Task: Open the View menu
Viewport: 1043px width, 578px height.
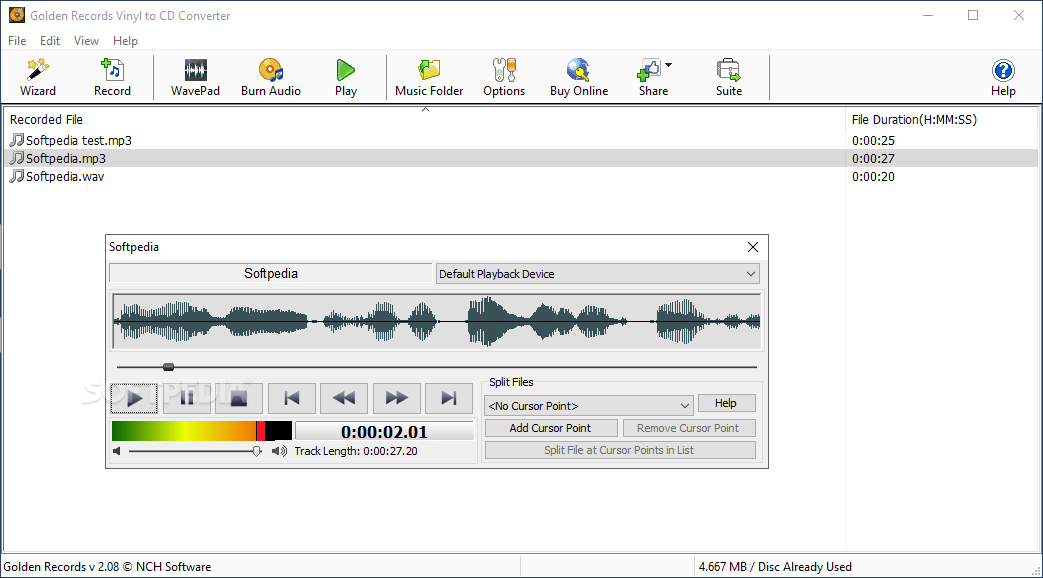Action: [x=86, y=41]
